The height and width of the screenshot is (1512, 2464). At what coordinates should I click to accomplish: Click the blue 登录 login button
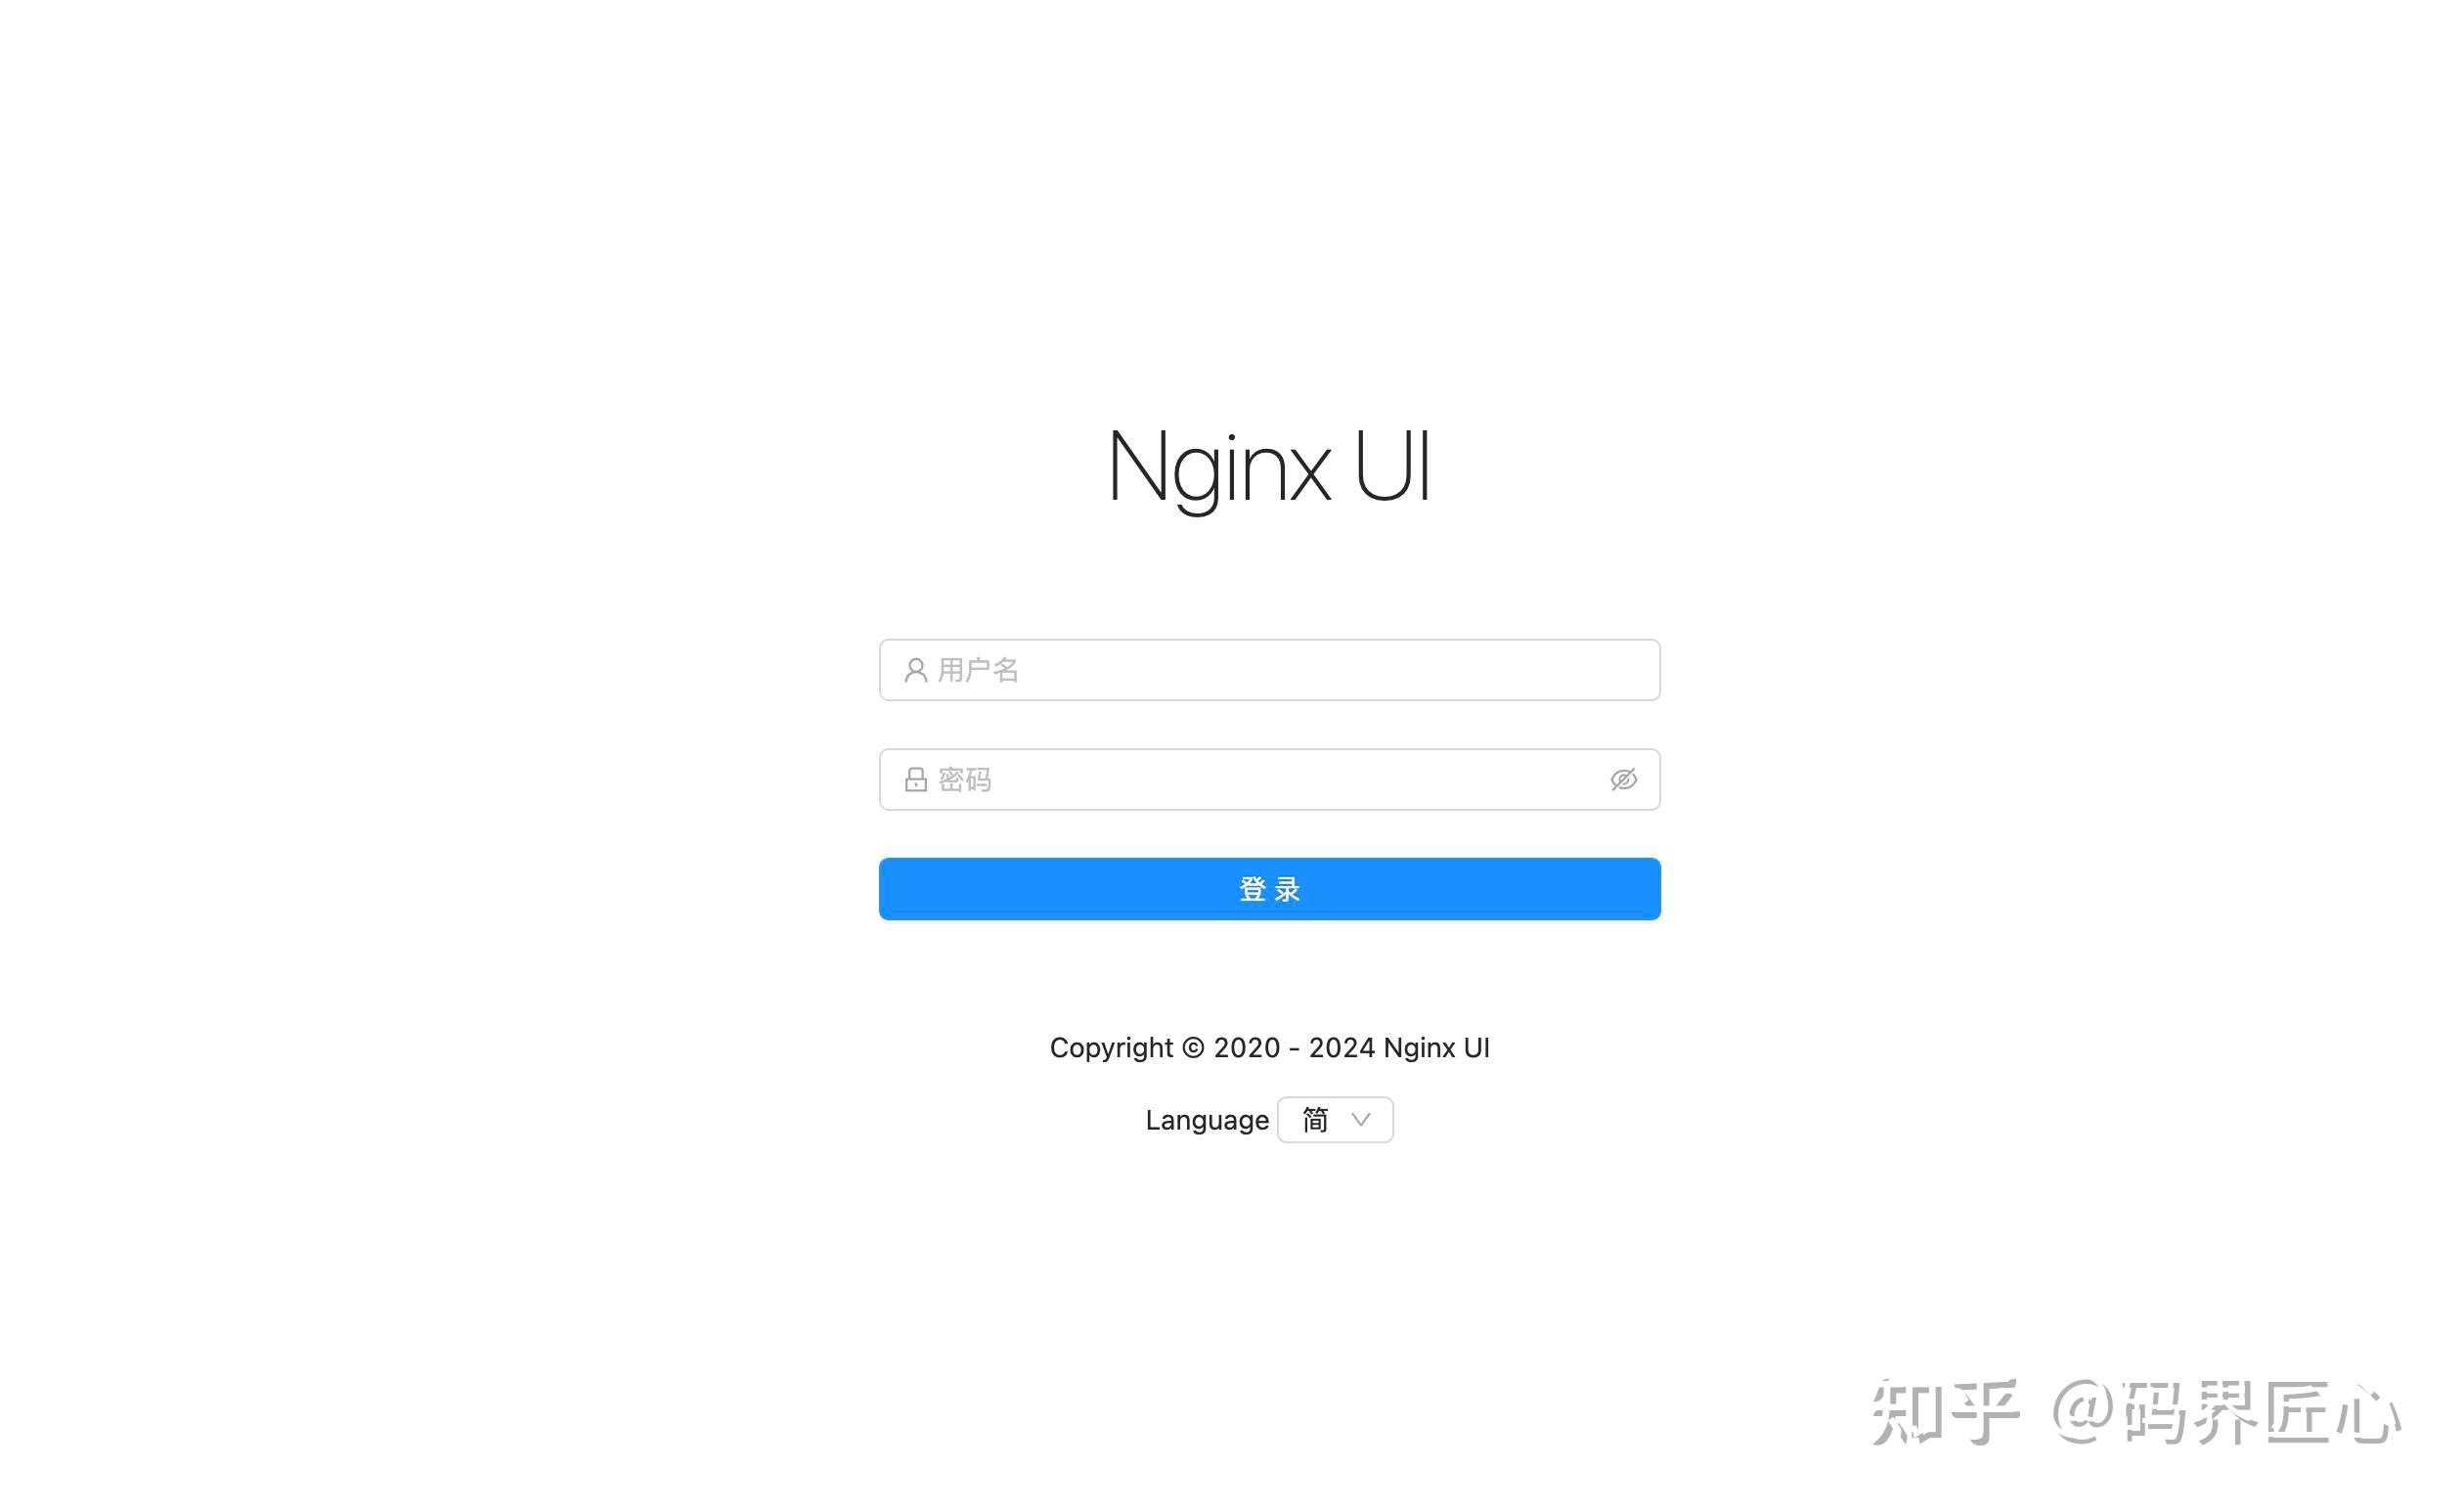[x=1269, y=889]
